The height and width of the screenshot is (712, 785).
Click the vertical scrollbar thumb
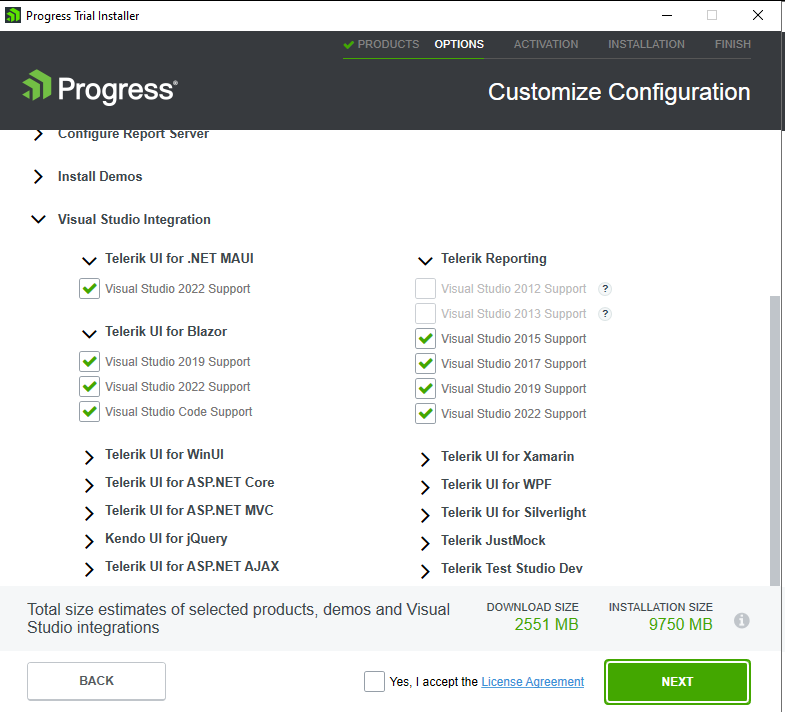point(774,440)
